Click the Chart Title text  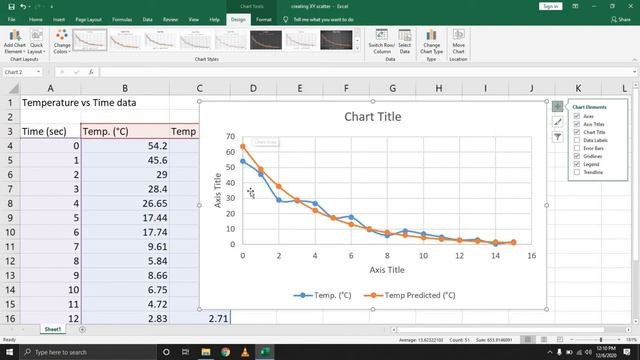click(373, 117)
